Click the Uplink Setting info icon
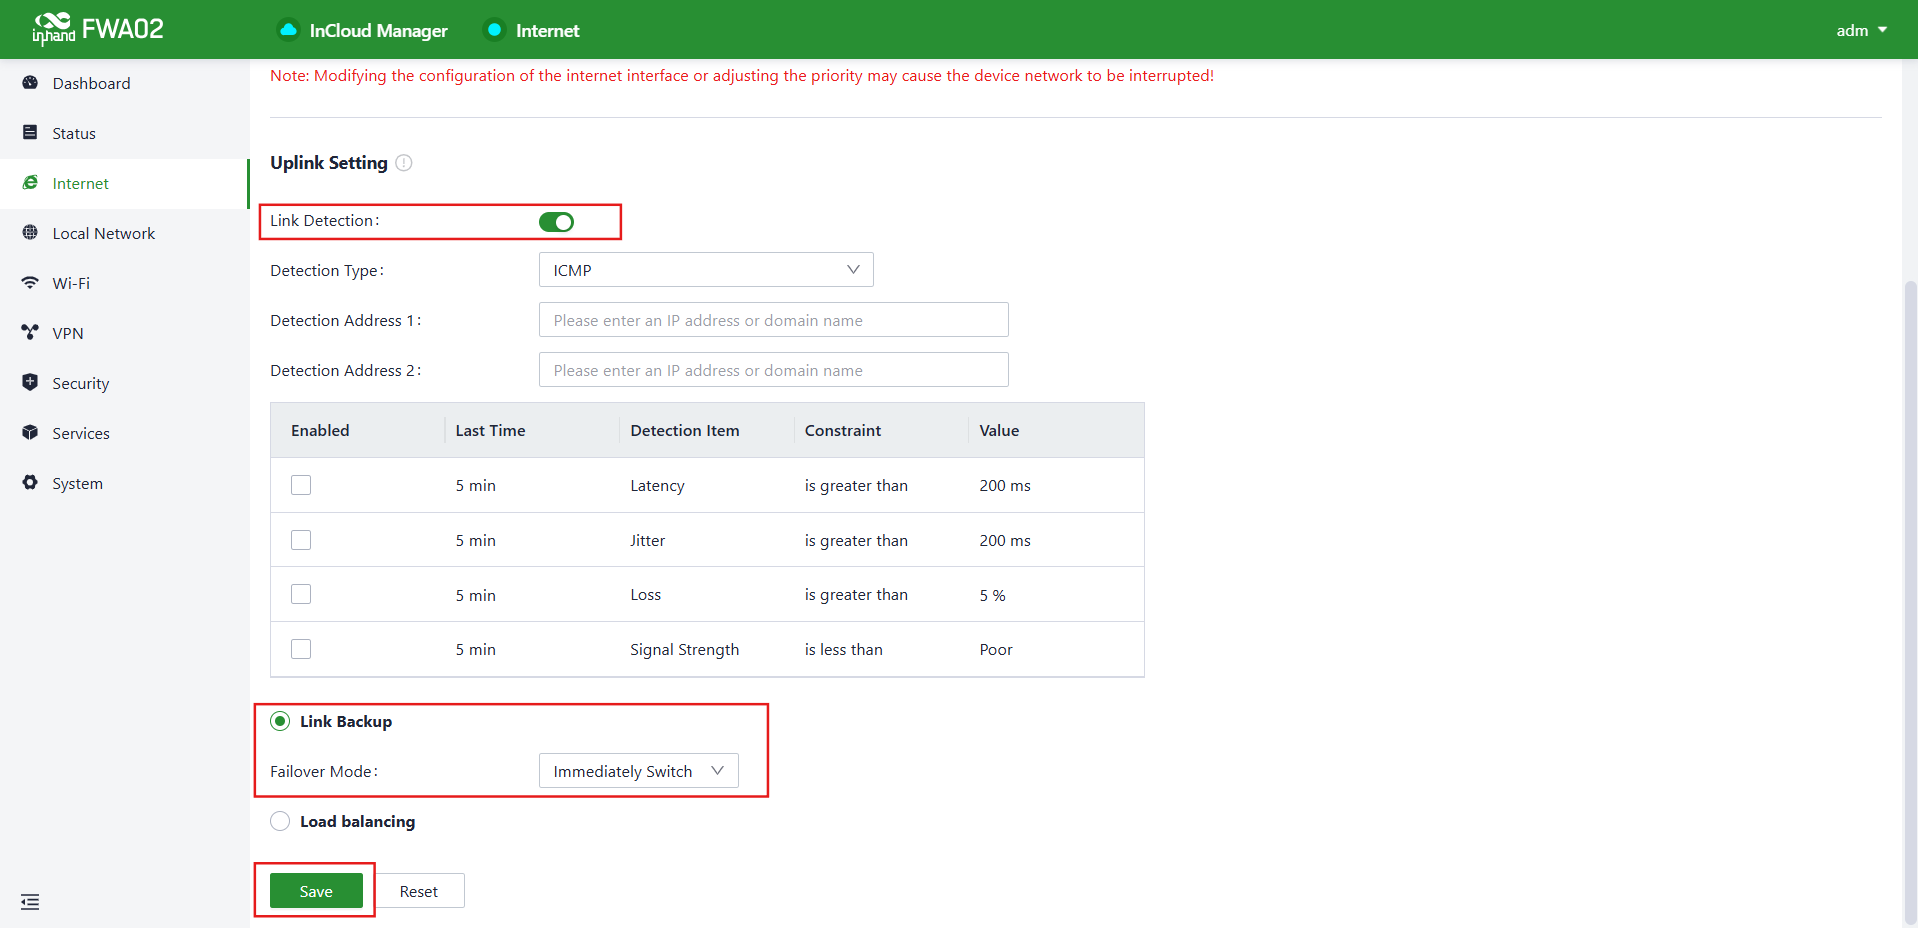 [x=404, y=163]
